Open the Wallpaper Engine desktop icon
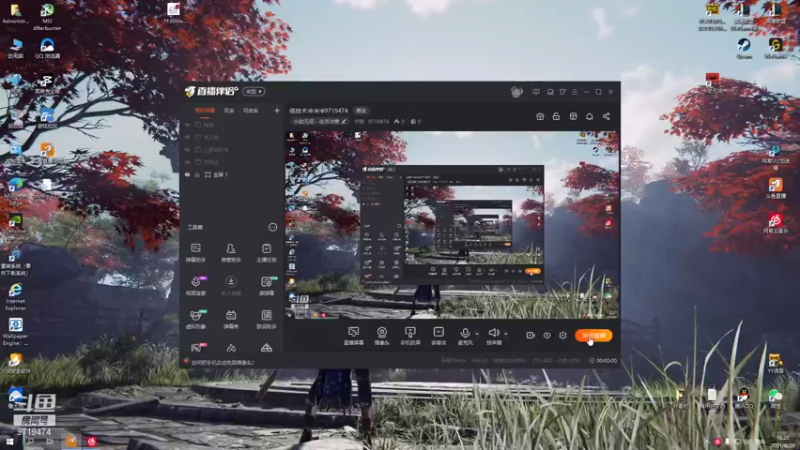The image size is (800, 450). point(15,332)
